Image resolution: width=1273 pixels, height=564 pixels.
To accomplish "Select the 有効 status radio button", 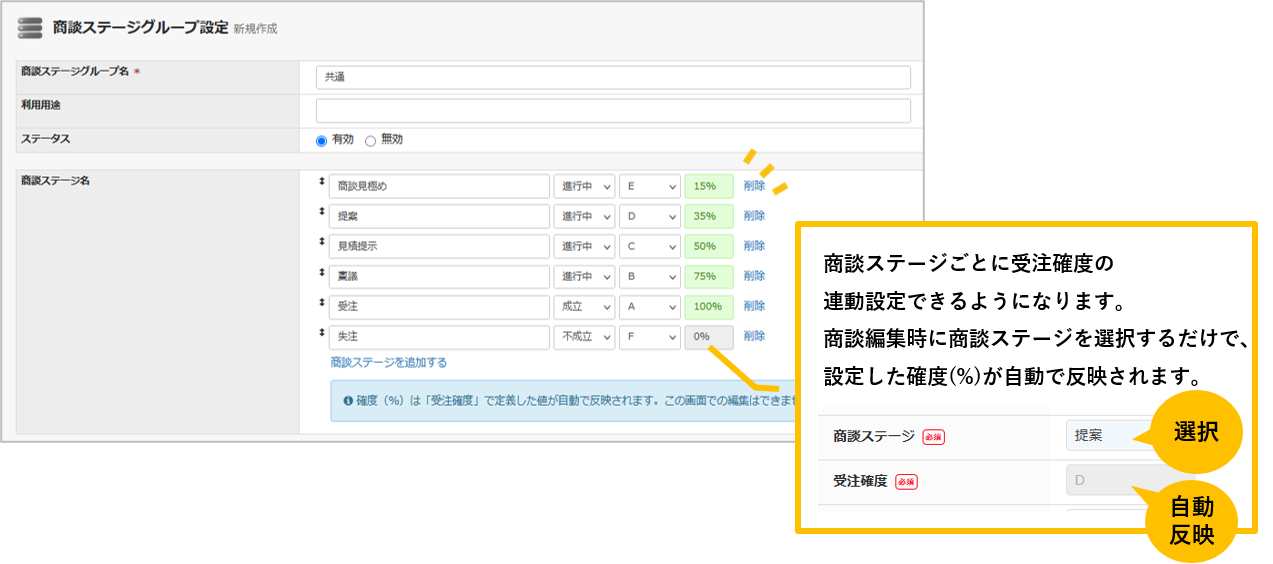I will point(321,141).
